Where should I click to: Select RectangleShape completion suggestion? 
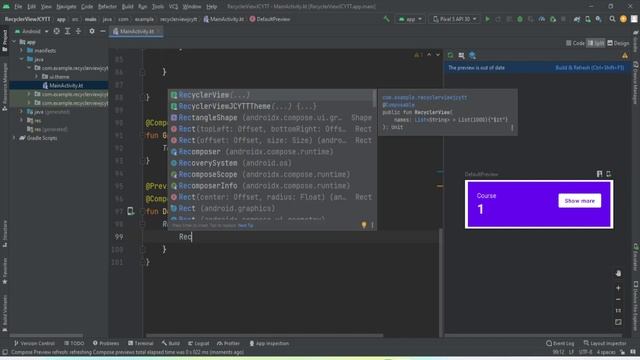coord(271,118)
